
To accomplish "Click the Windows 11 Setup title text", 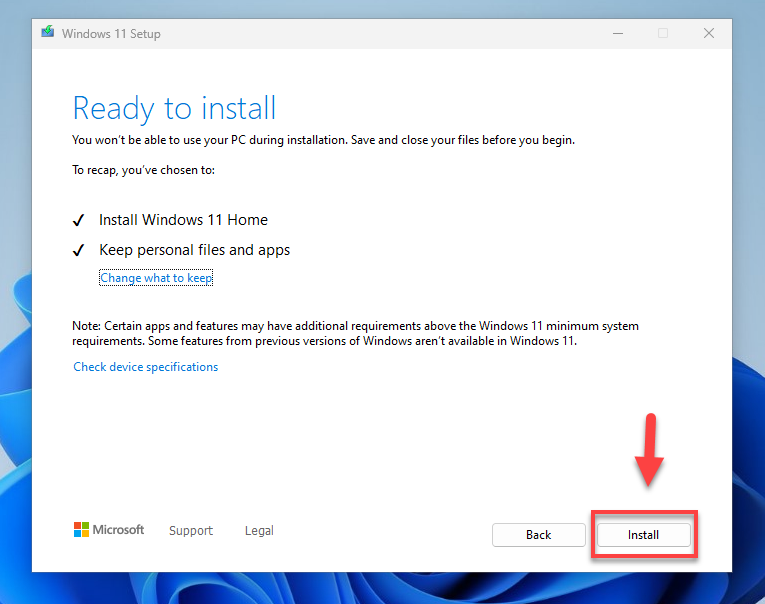I will pos(111,34).
